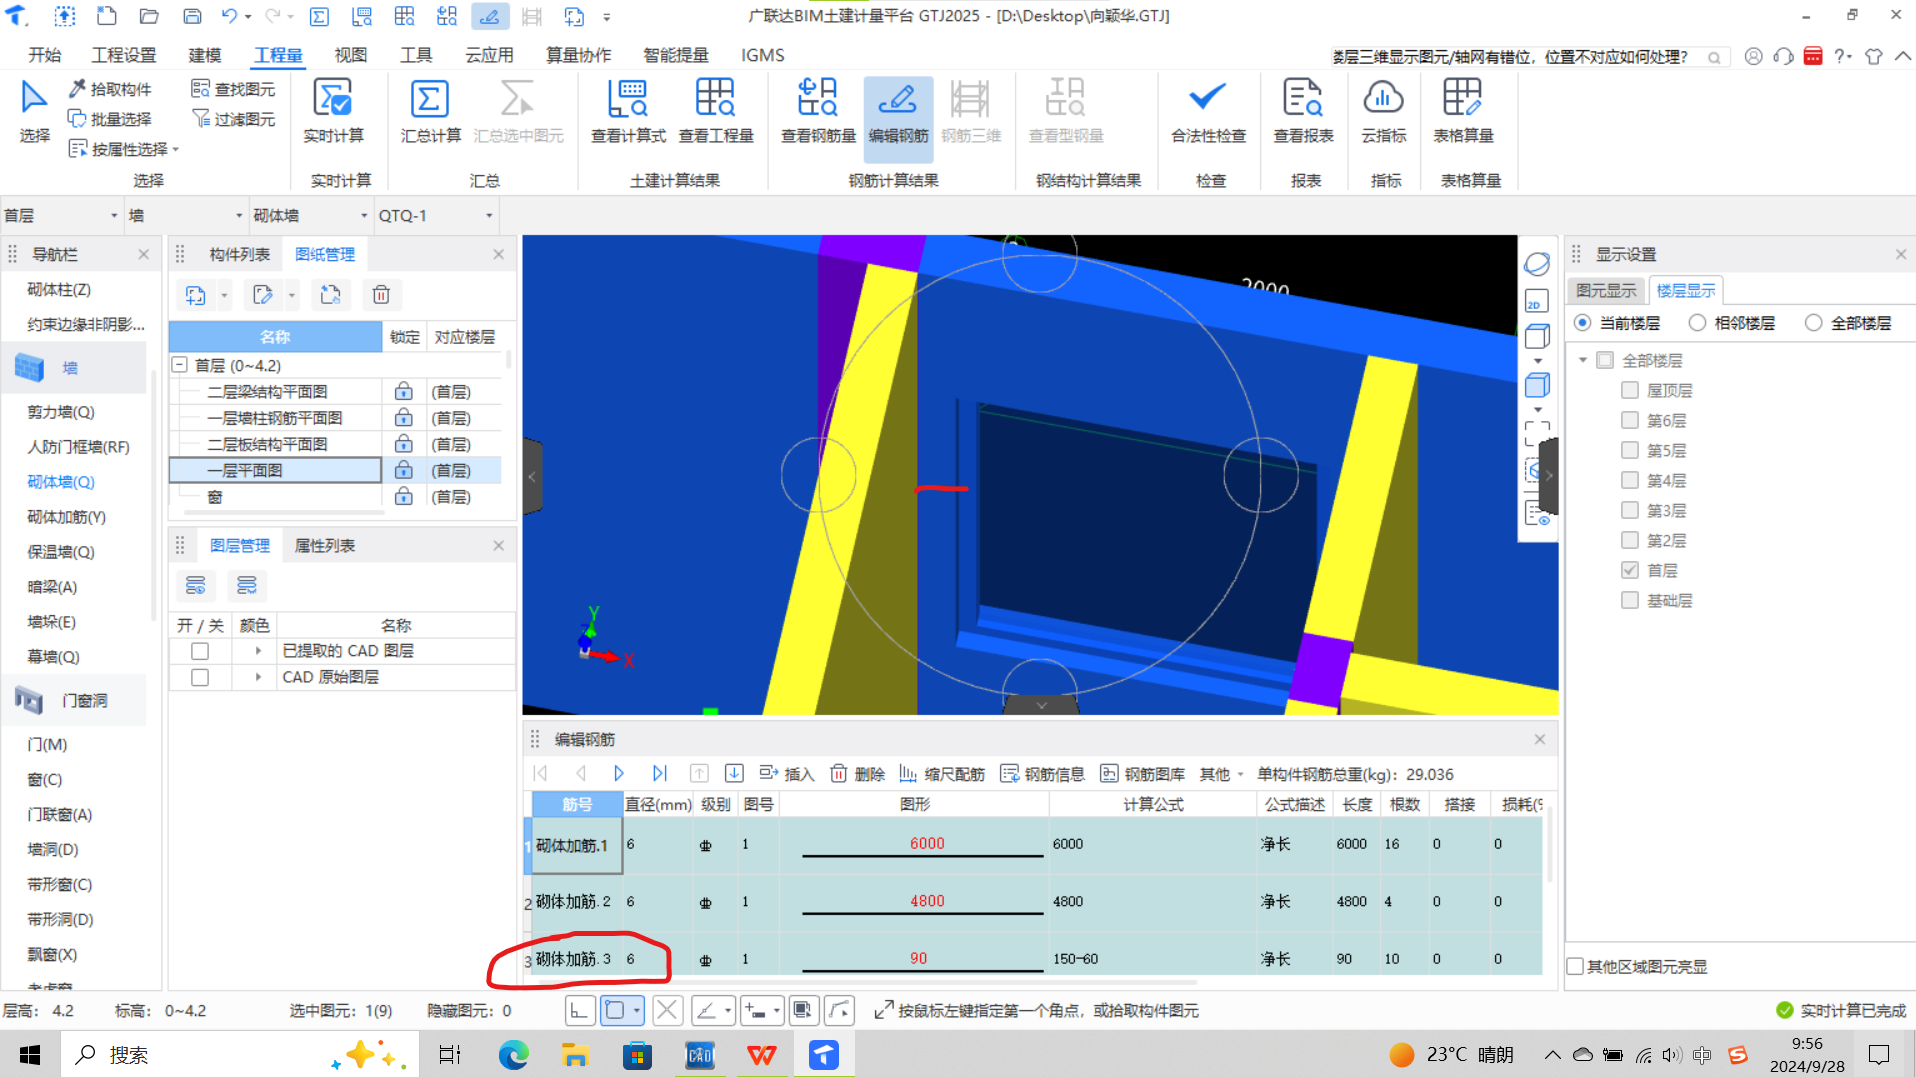Switch viewport to 2D view icon
The width and height of the screenshot is (1916, 1077).
(1537, 301)
